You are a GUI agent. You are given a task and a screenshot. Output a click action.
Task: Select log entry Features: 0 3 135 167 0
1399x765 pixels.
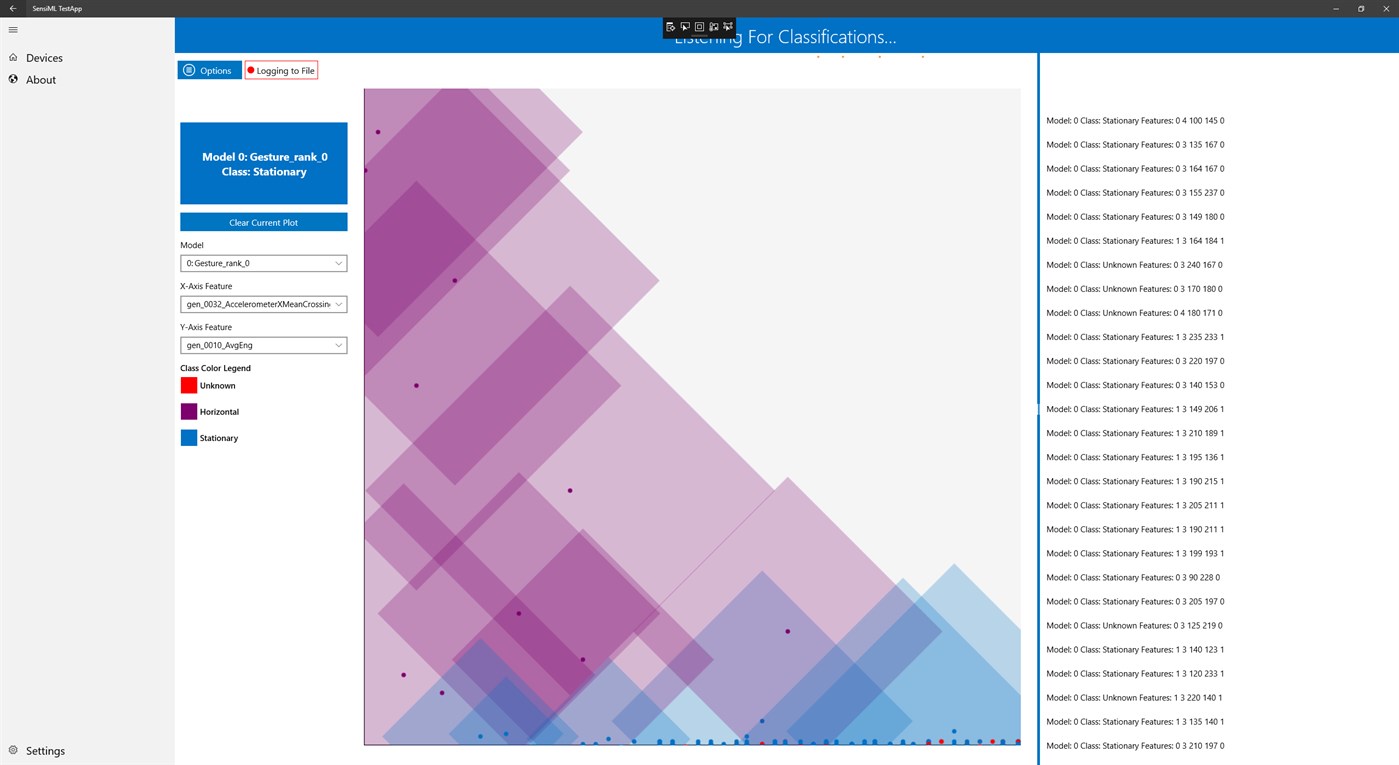(1135, 145)
